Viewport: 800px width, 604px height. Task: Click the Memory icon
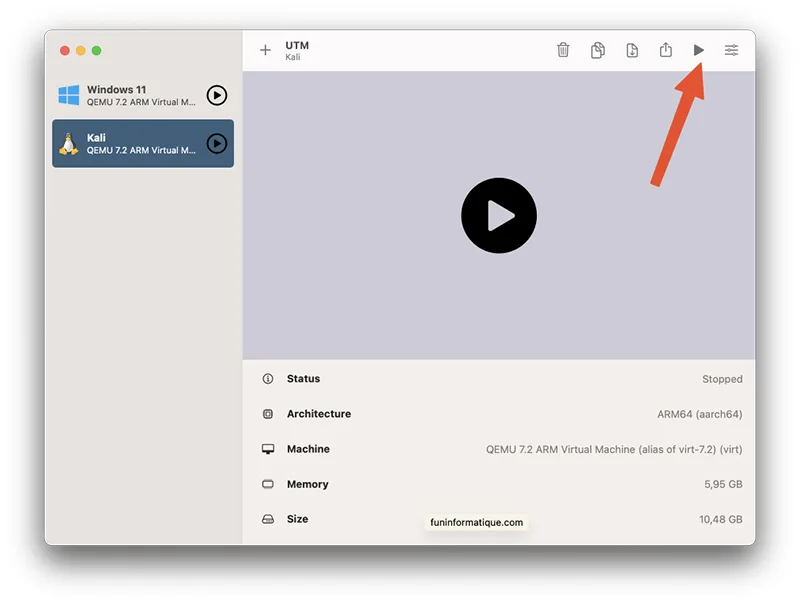tap(268, 484)
